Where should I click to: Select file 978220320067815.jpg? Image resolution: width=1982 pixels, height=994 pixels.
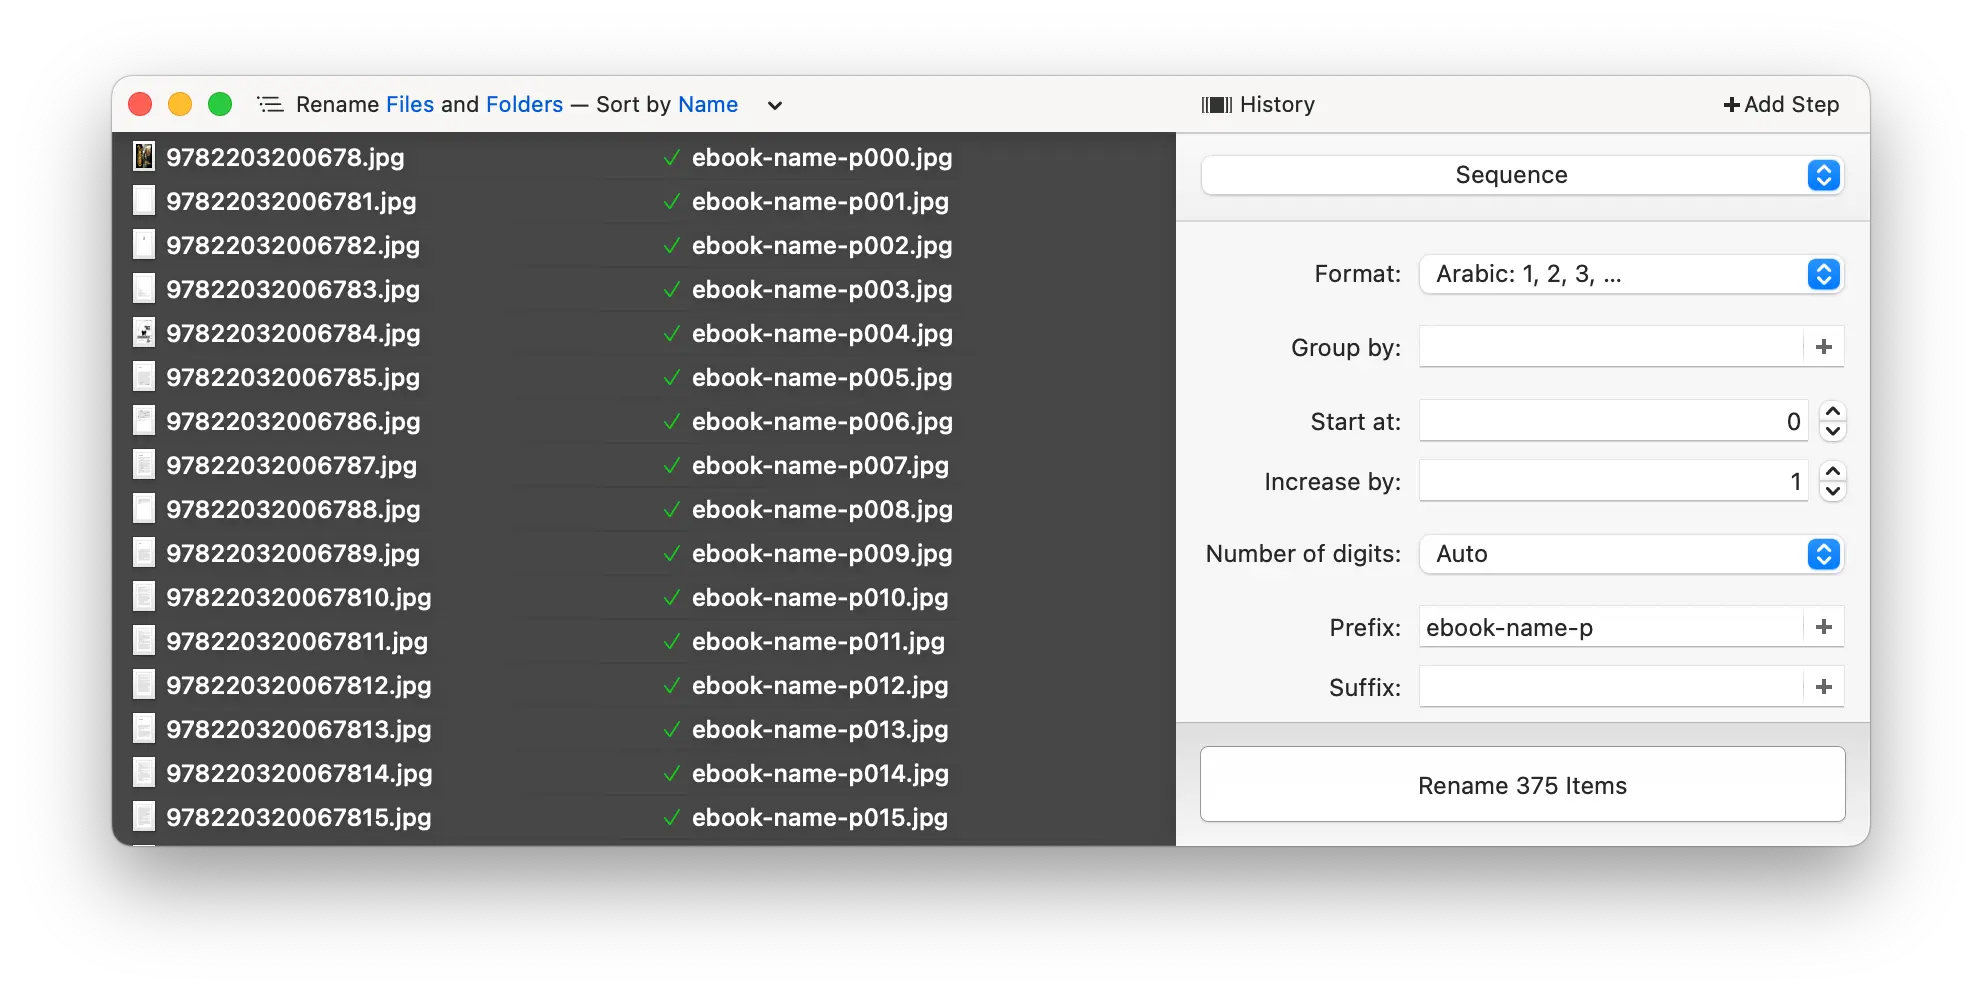(x=298, y=817)
